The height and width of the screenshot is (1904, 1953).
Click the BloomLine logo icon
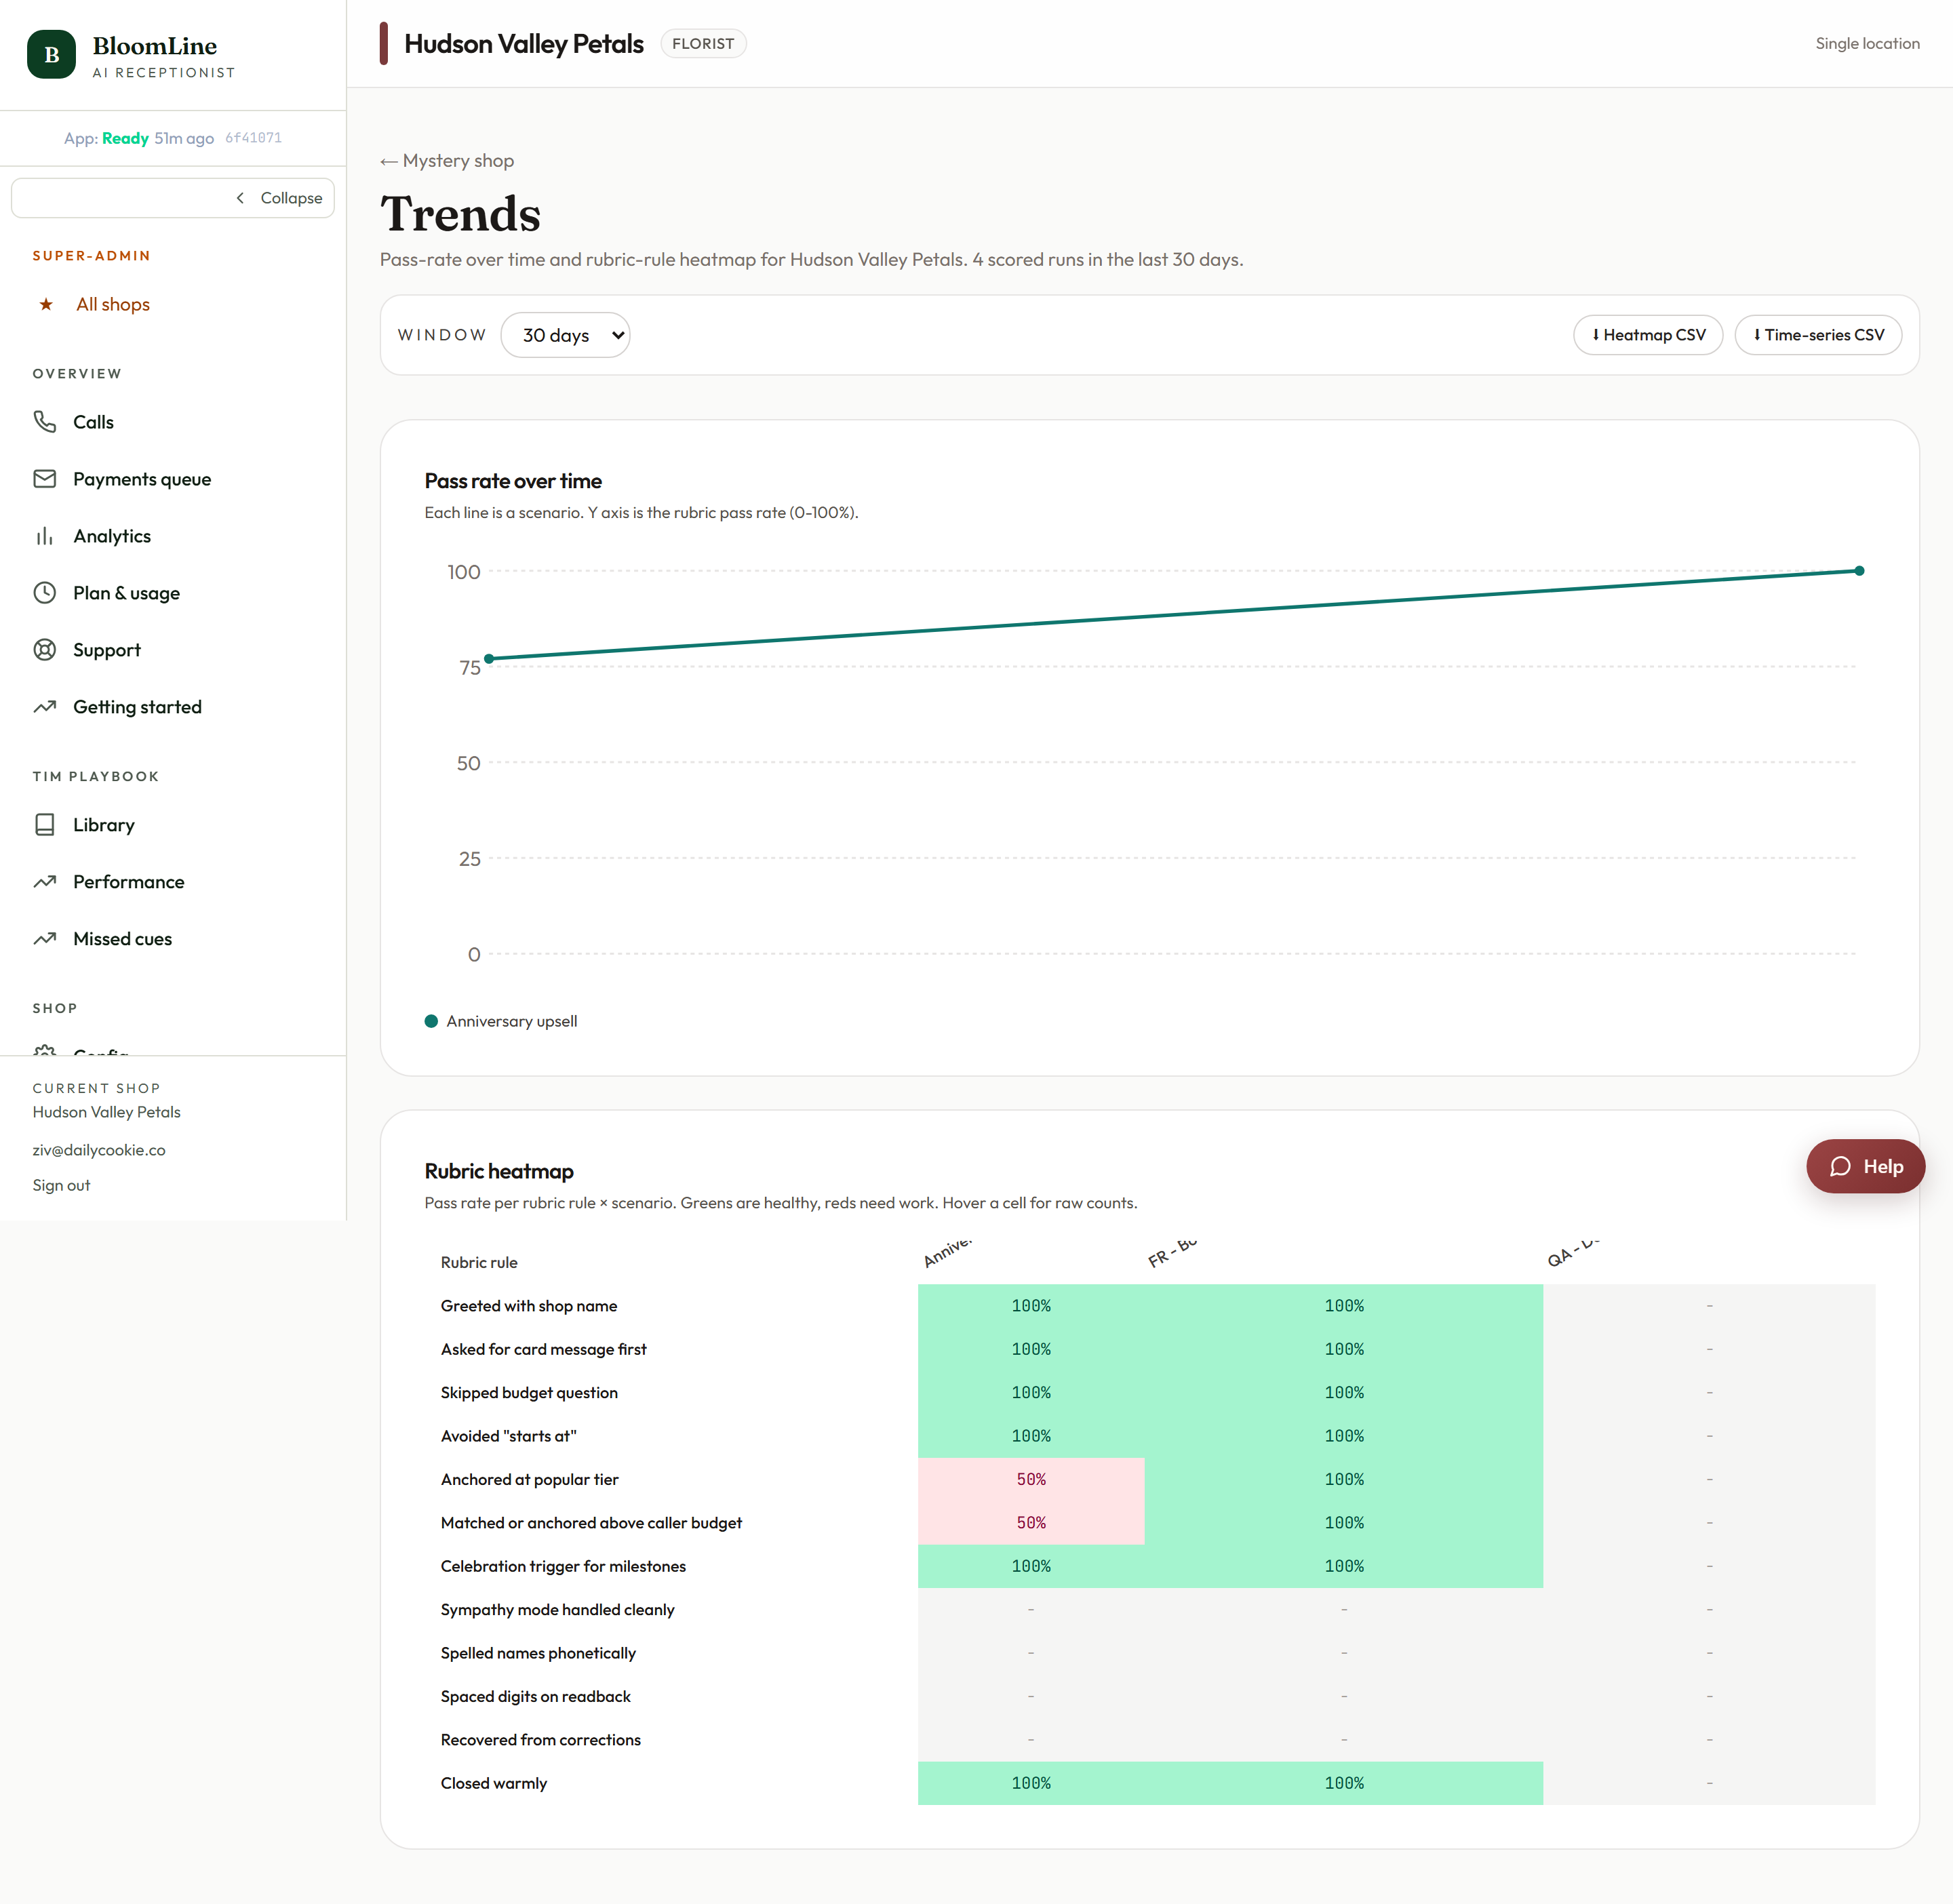point(51,54)
